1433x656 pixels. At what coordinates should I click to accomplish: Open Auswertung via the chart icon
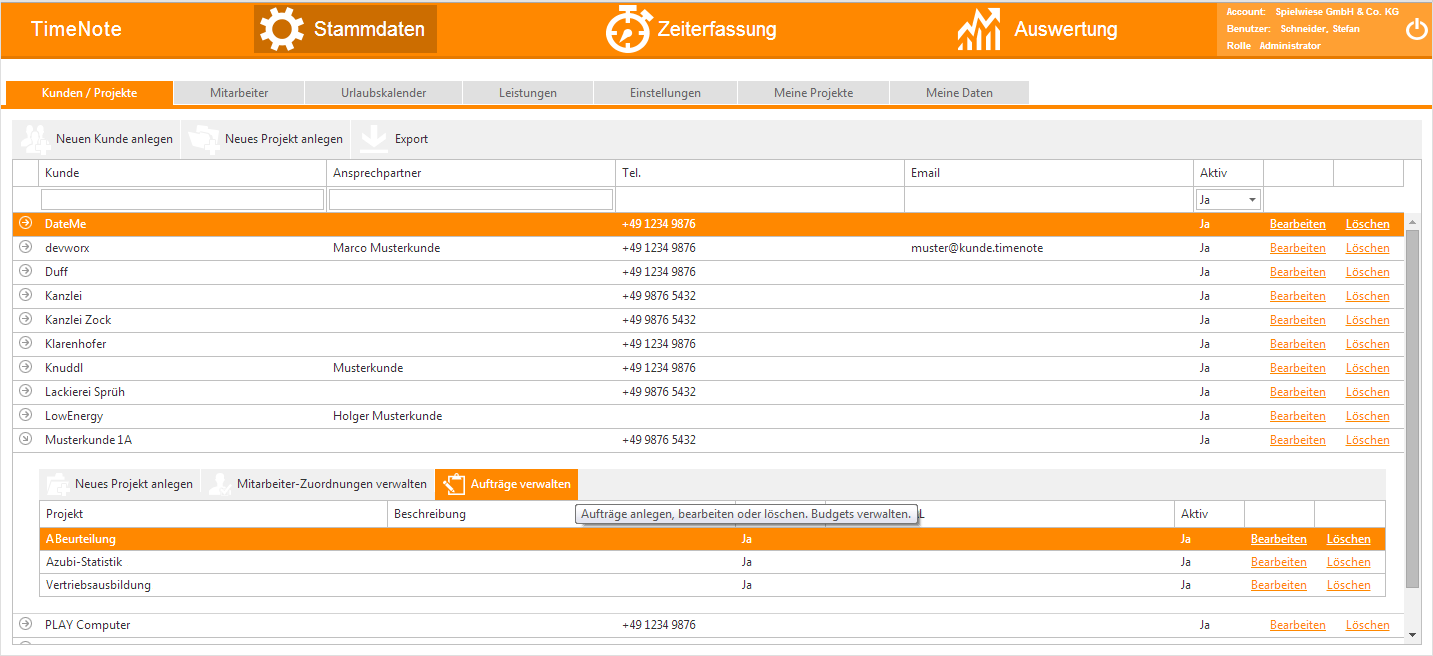click(x=978, y=29)
